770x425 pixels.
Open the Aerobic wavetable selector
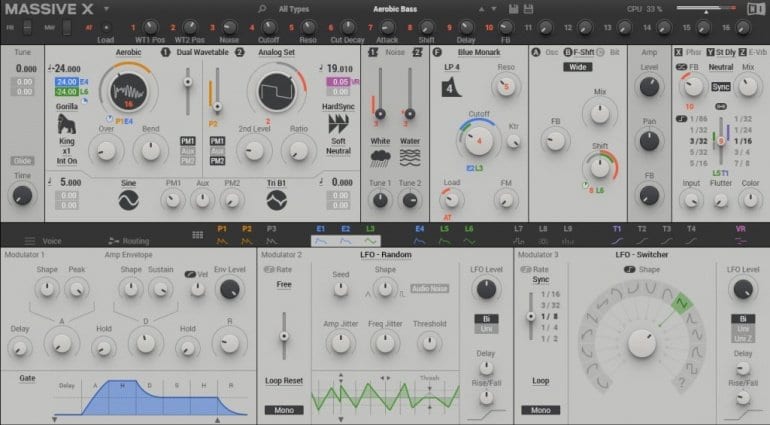coord(128,52)
